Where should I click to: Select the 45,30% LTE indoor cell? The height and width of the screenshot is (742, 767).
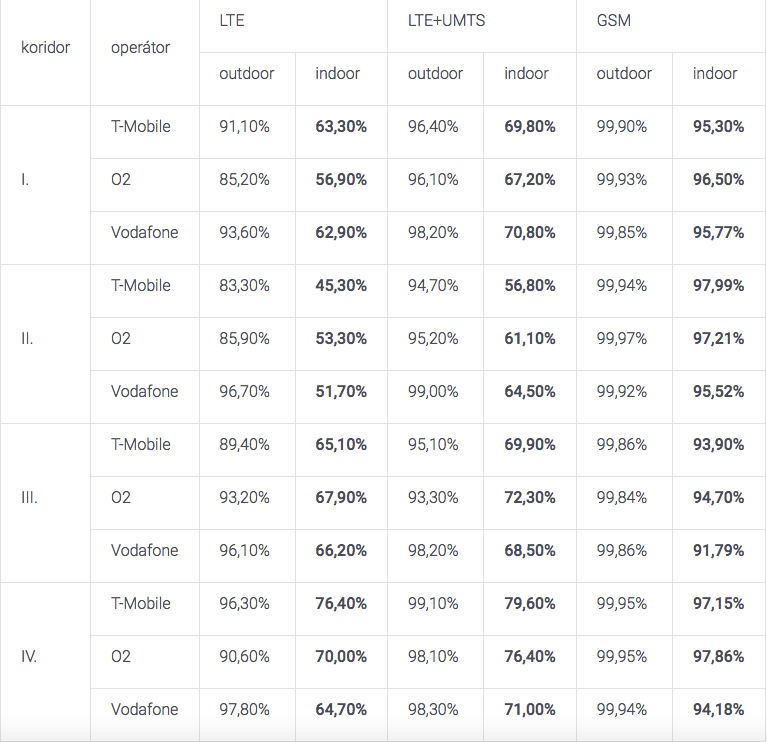pos(341,285)
